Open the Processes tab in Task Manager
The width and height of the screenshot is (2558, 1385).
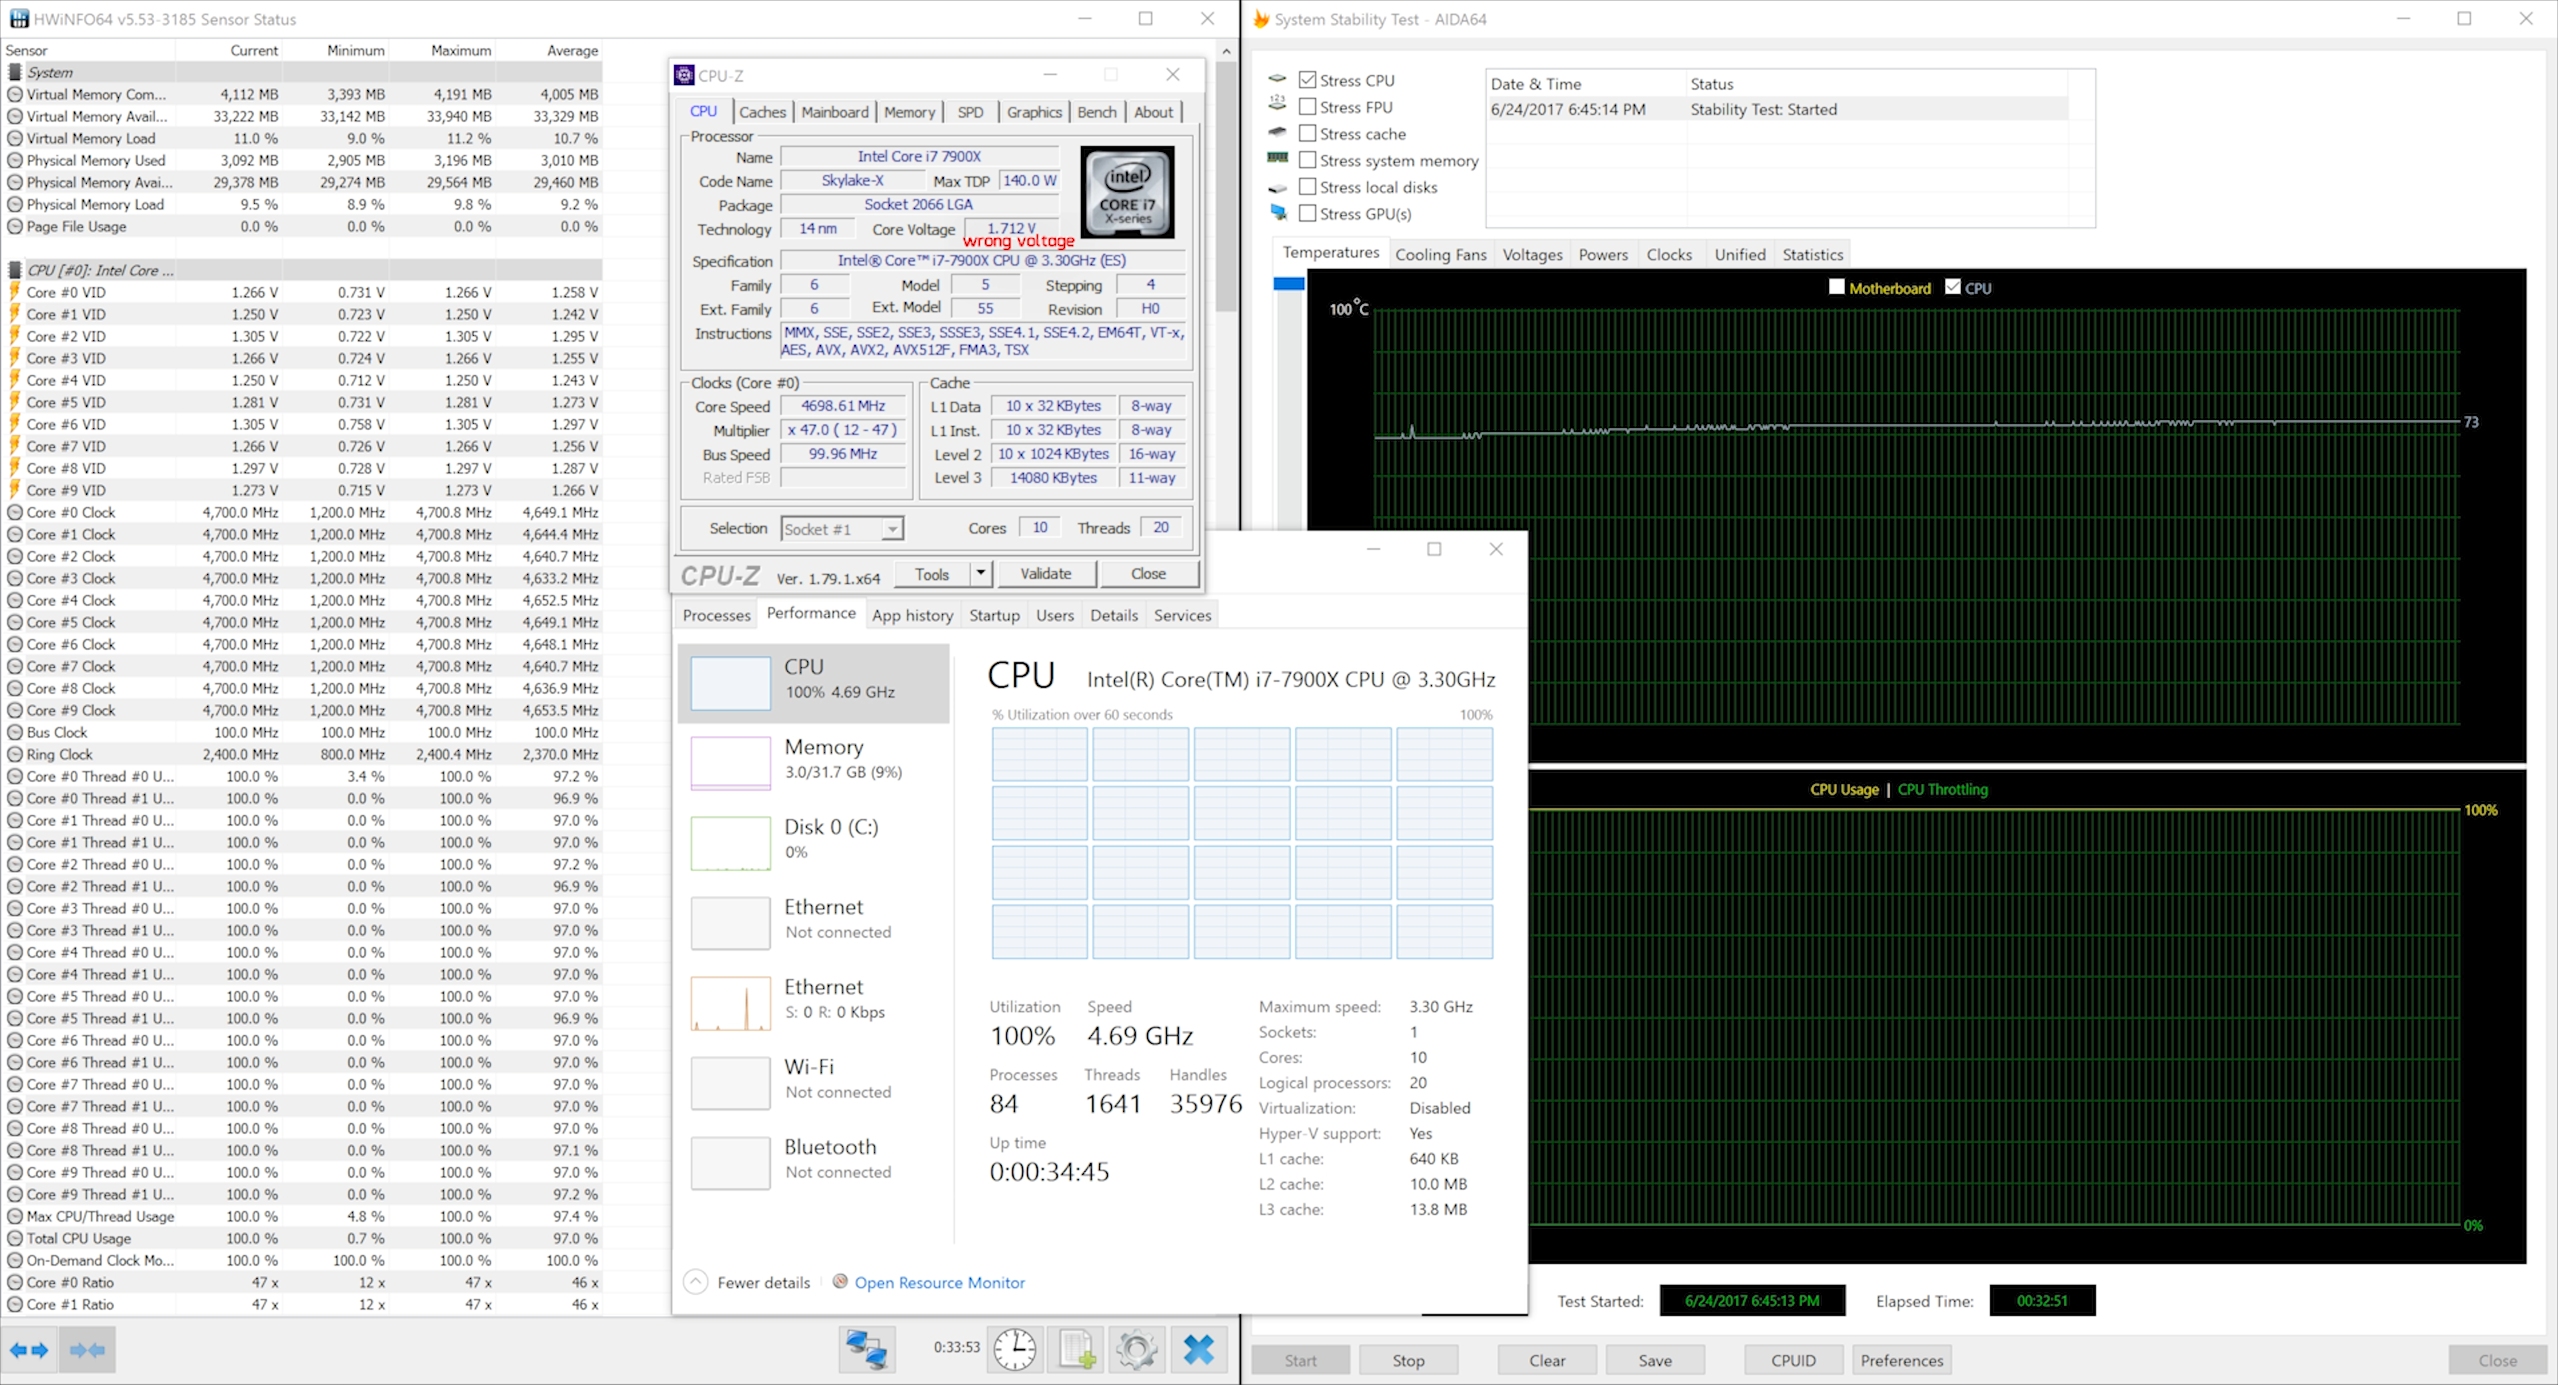coord(716,615)
